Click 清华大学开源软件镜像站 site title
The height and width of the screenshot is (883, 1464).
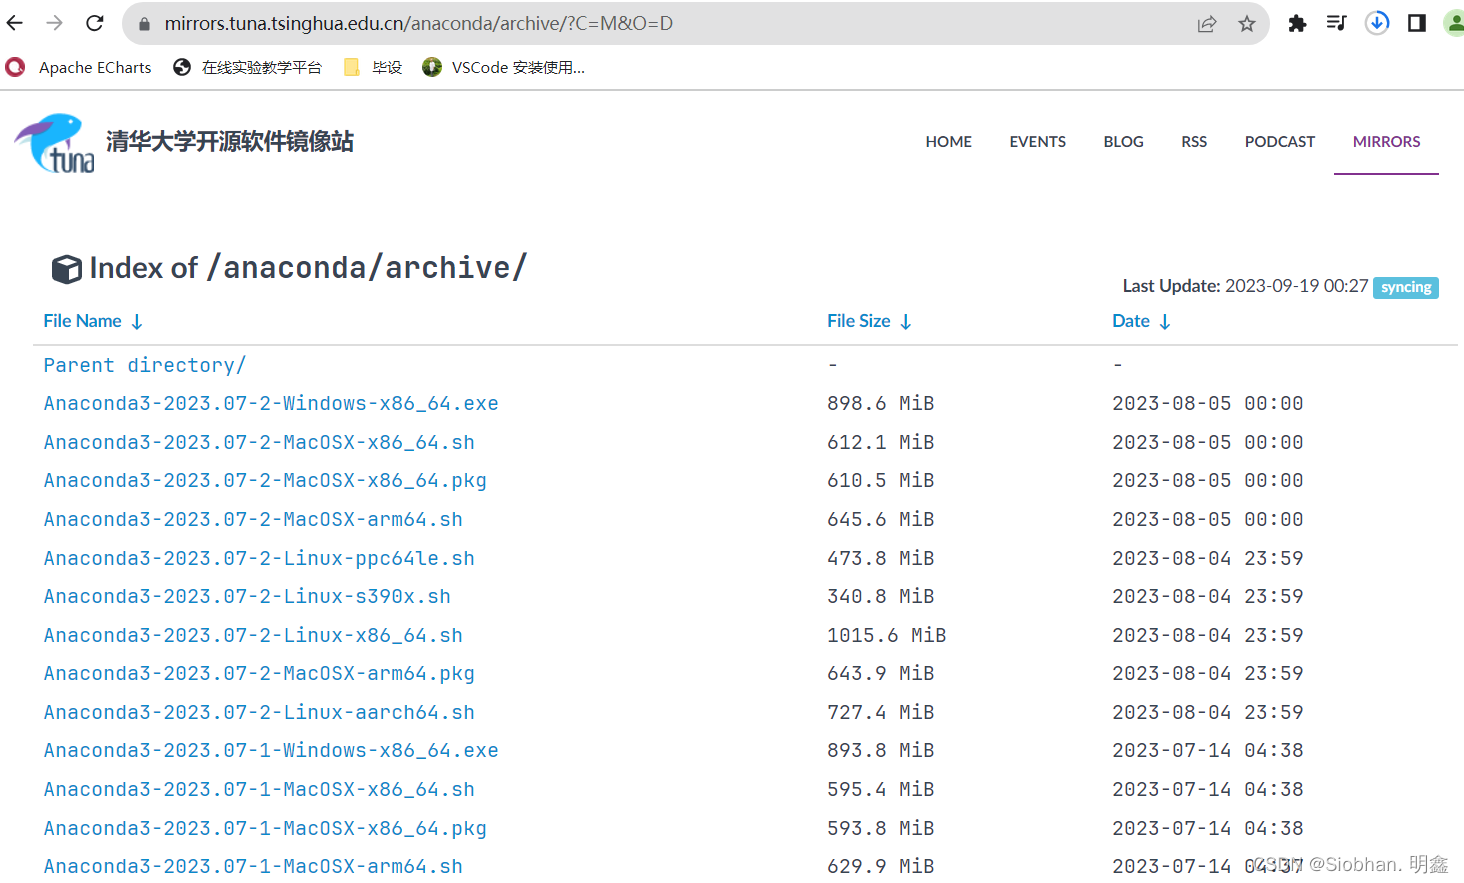point(230,142)
